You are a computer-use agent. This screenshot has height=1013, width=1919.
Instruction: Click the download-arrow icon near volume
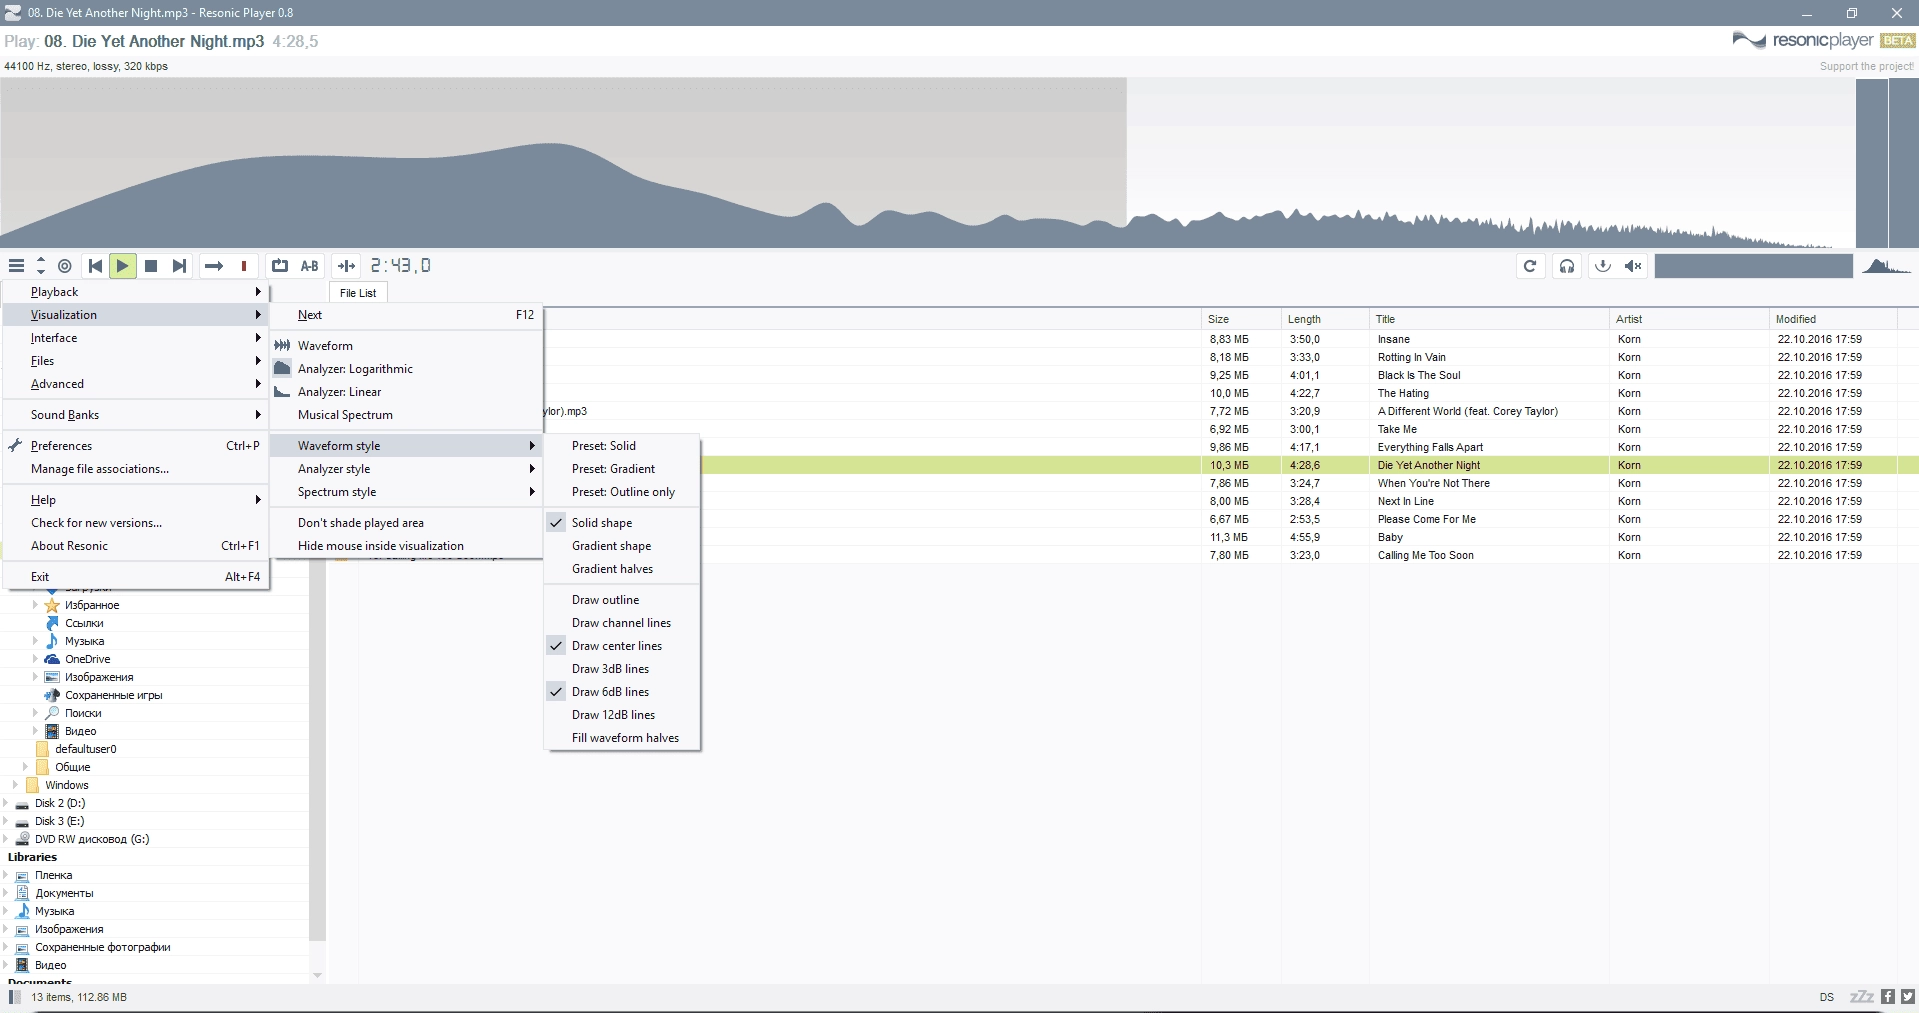[1603, 266]
